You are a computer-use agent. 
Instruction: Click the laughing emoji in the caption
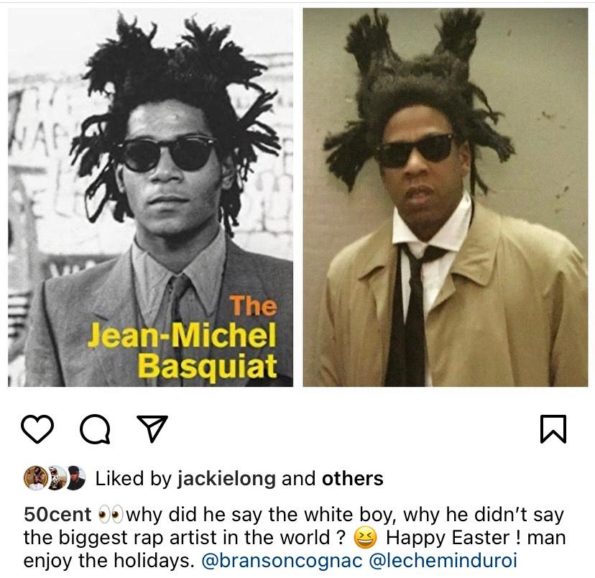click(366, 539)
